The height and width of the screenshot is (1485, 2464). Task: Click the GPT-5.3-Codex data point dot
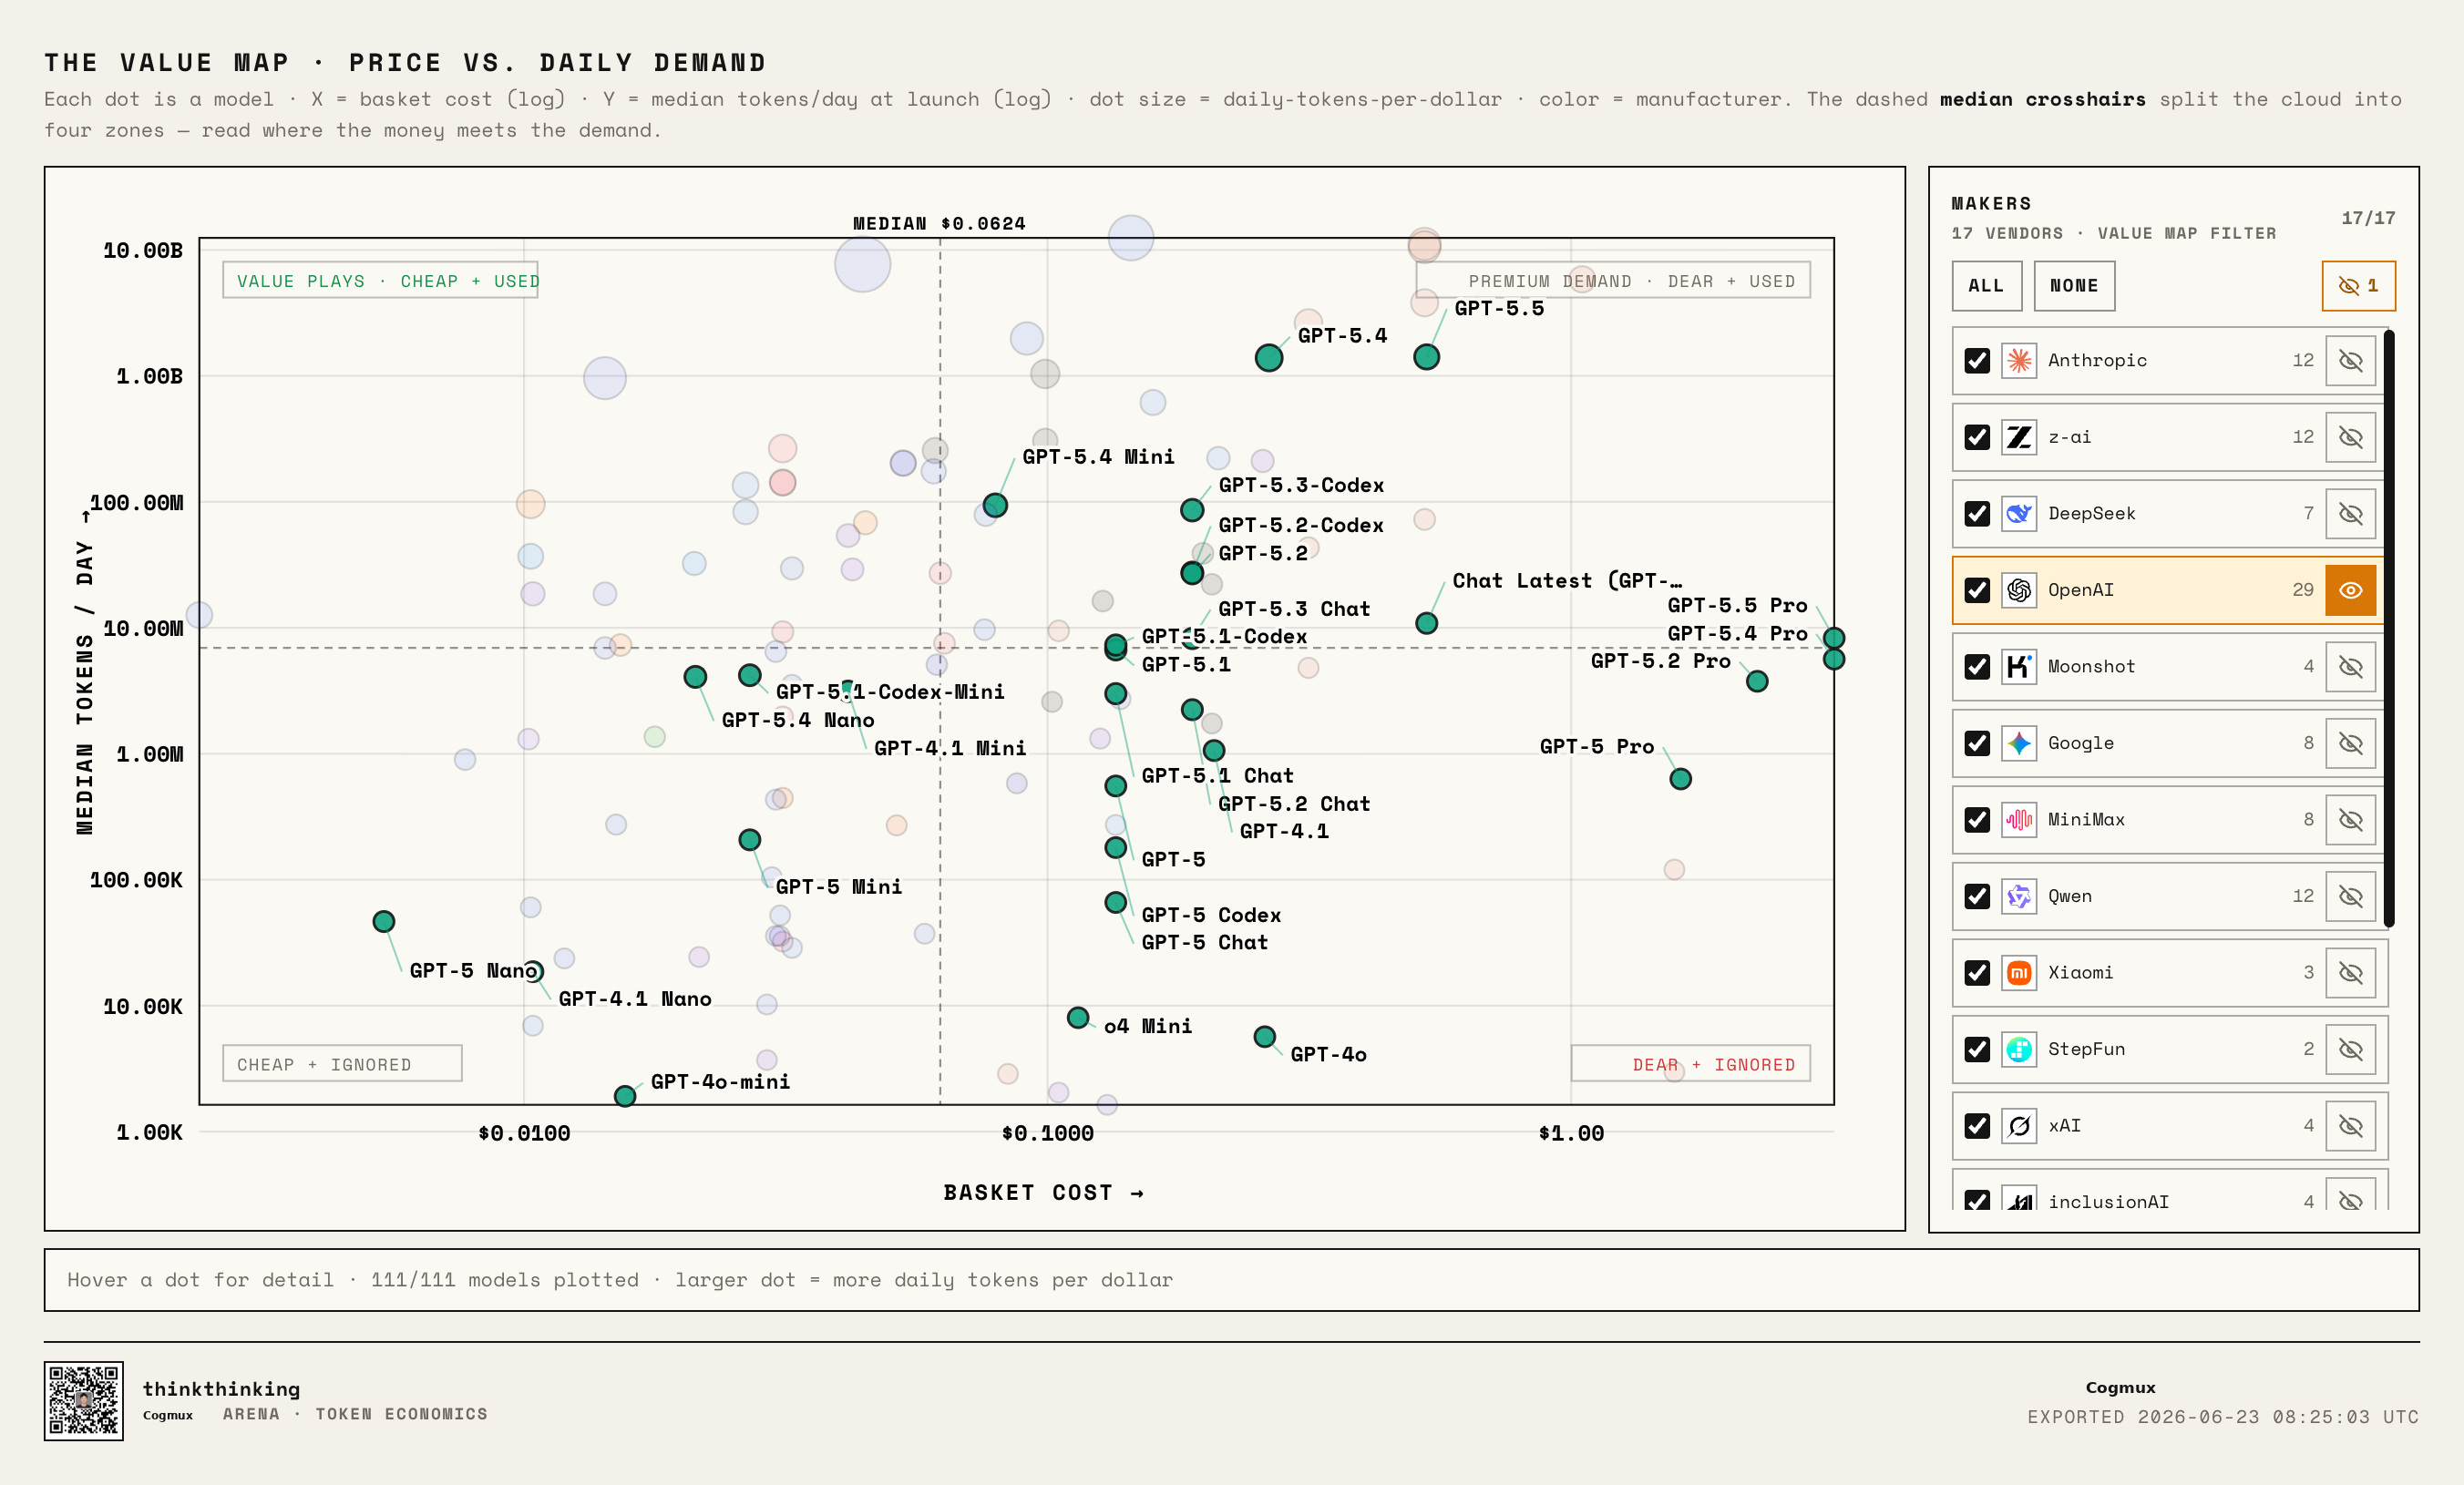[x=1192, y=510]
